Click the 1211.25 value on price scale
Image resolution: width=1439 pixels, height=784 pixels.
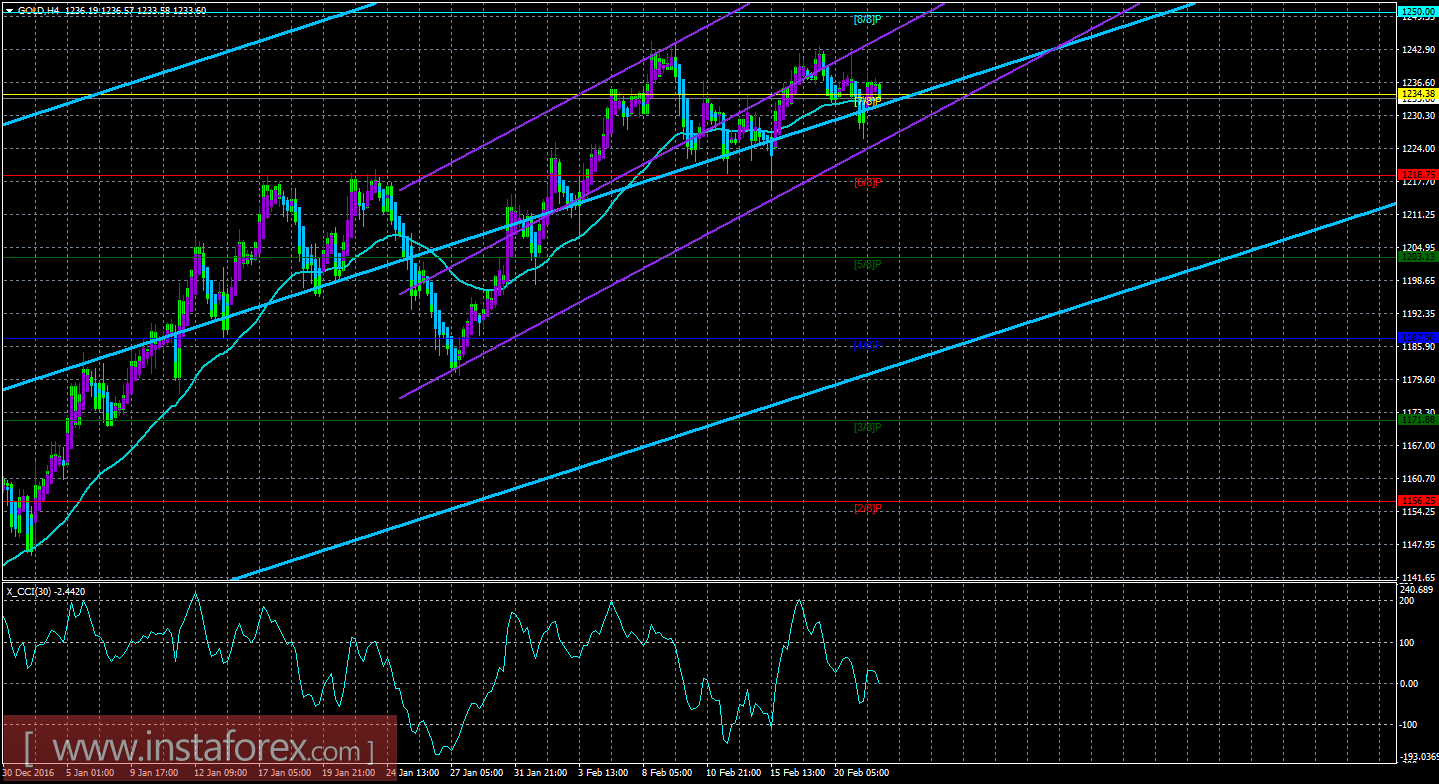[x=1417, y=215]
